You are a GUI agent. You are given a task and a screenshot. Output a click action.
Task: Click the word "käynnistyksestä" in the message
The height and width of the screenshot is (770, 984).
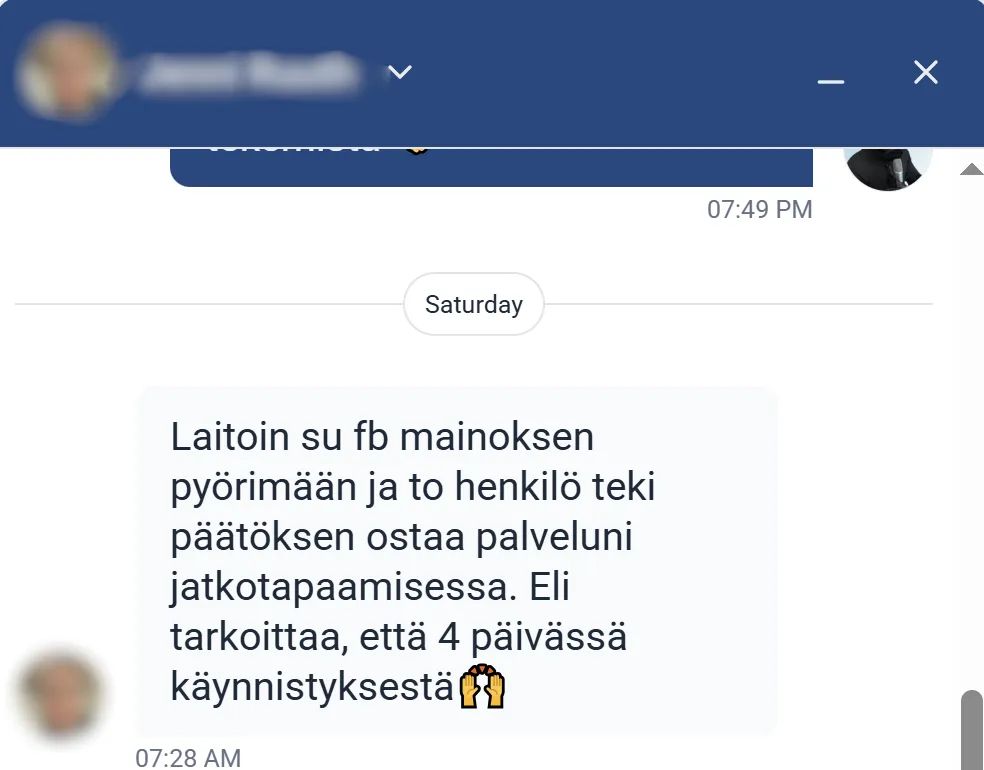(312, 688)
